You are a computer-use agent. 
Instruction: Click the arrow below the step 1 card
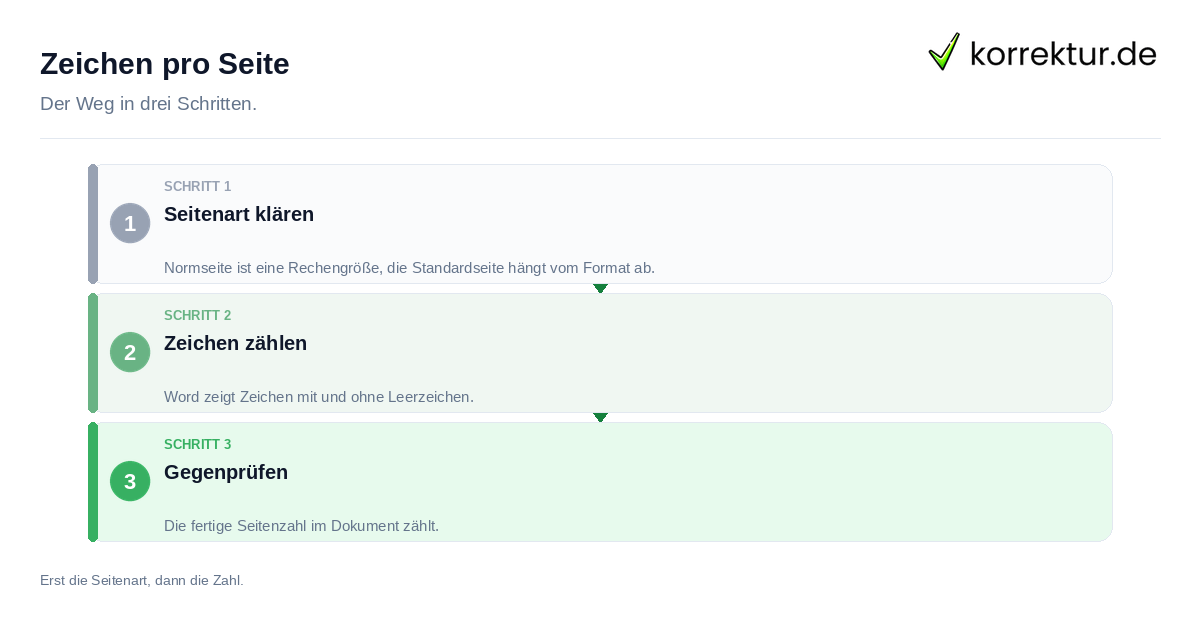point(600,288)
